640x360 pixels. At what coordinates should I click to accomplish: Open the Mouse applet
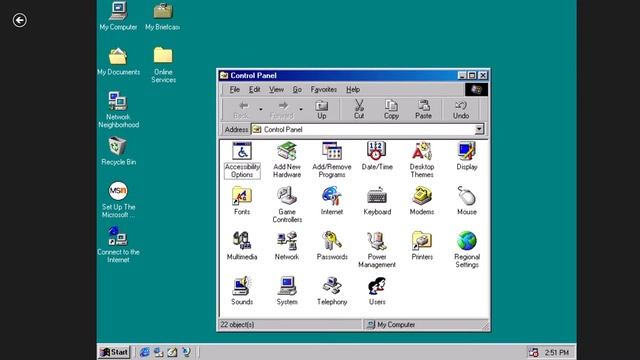[x=467, y=201]
